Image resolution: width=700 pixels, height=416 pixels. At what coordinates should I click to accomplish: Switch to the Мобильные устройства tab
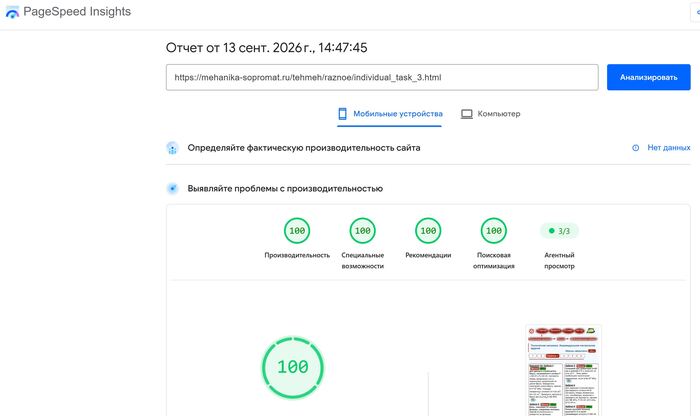click(390, 114)
